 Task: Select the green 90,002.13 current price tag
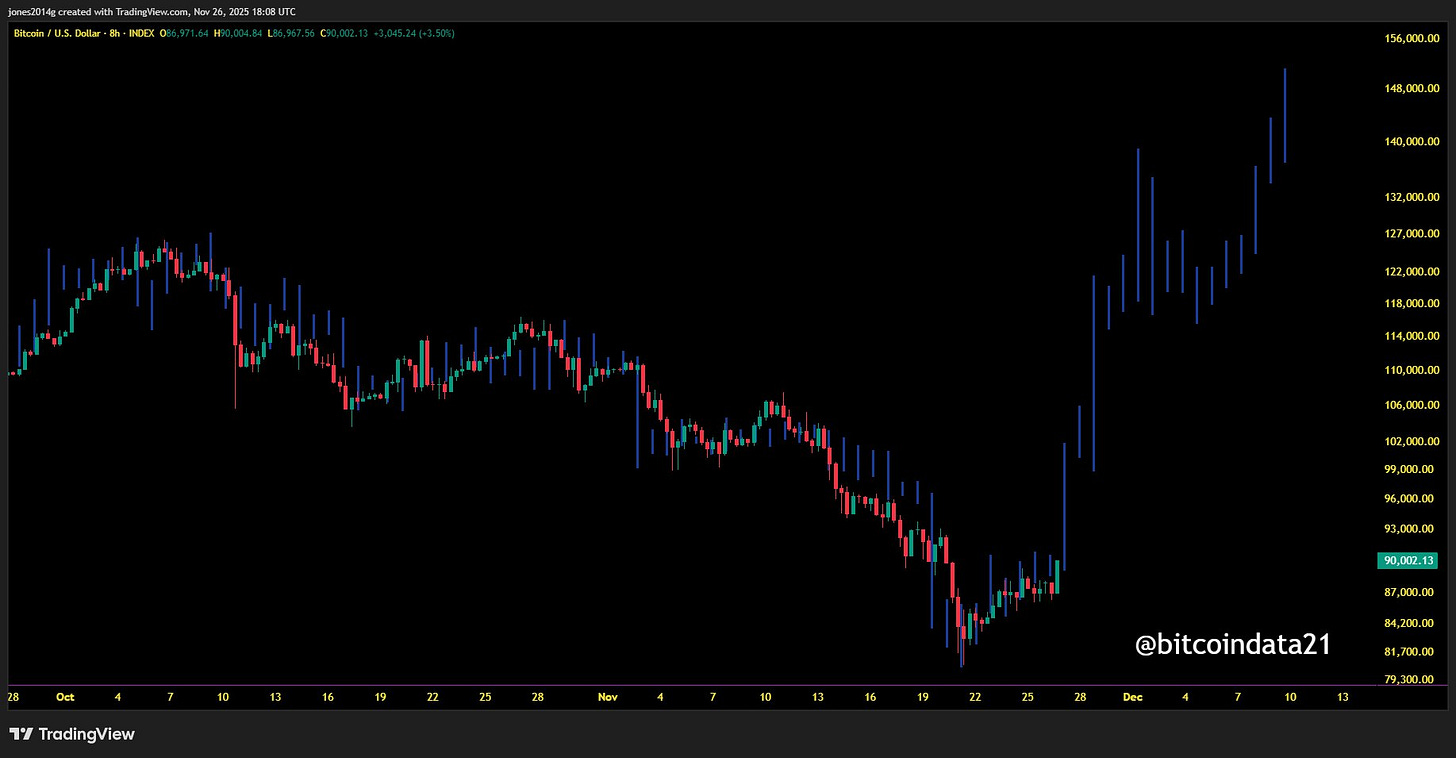point(1408,561)
